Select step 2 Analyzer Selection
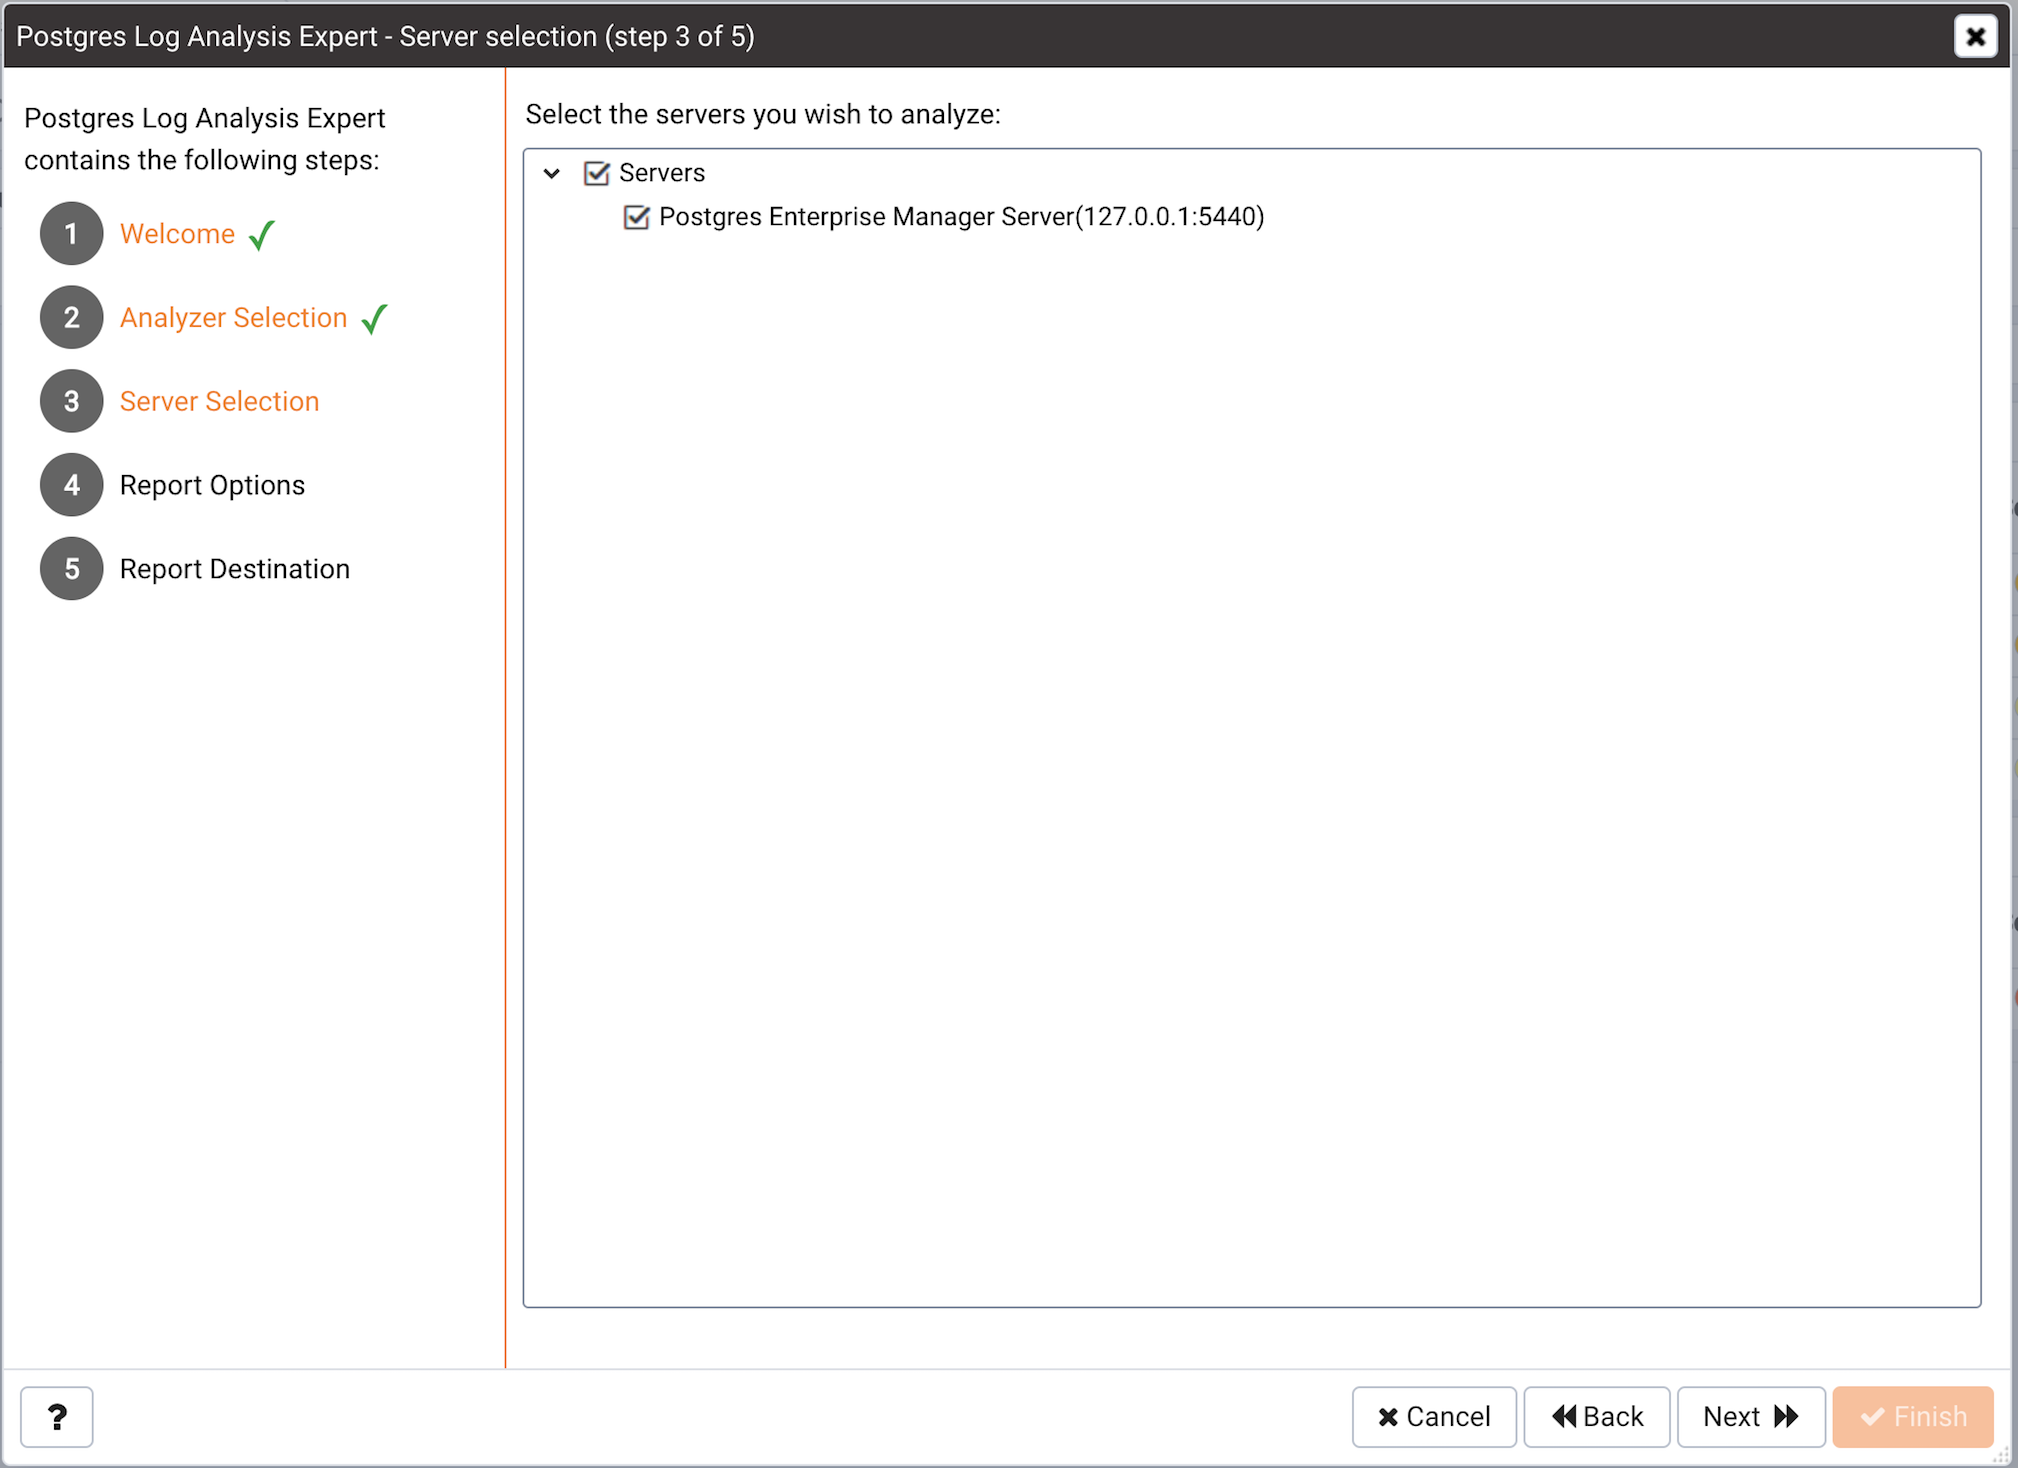 pyautogui.click(x=233, y=318)
